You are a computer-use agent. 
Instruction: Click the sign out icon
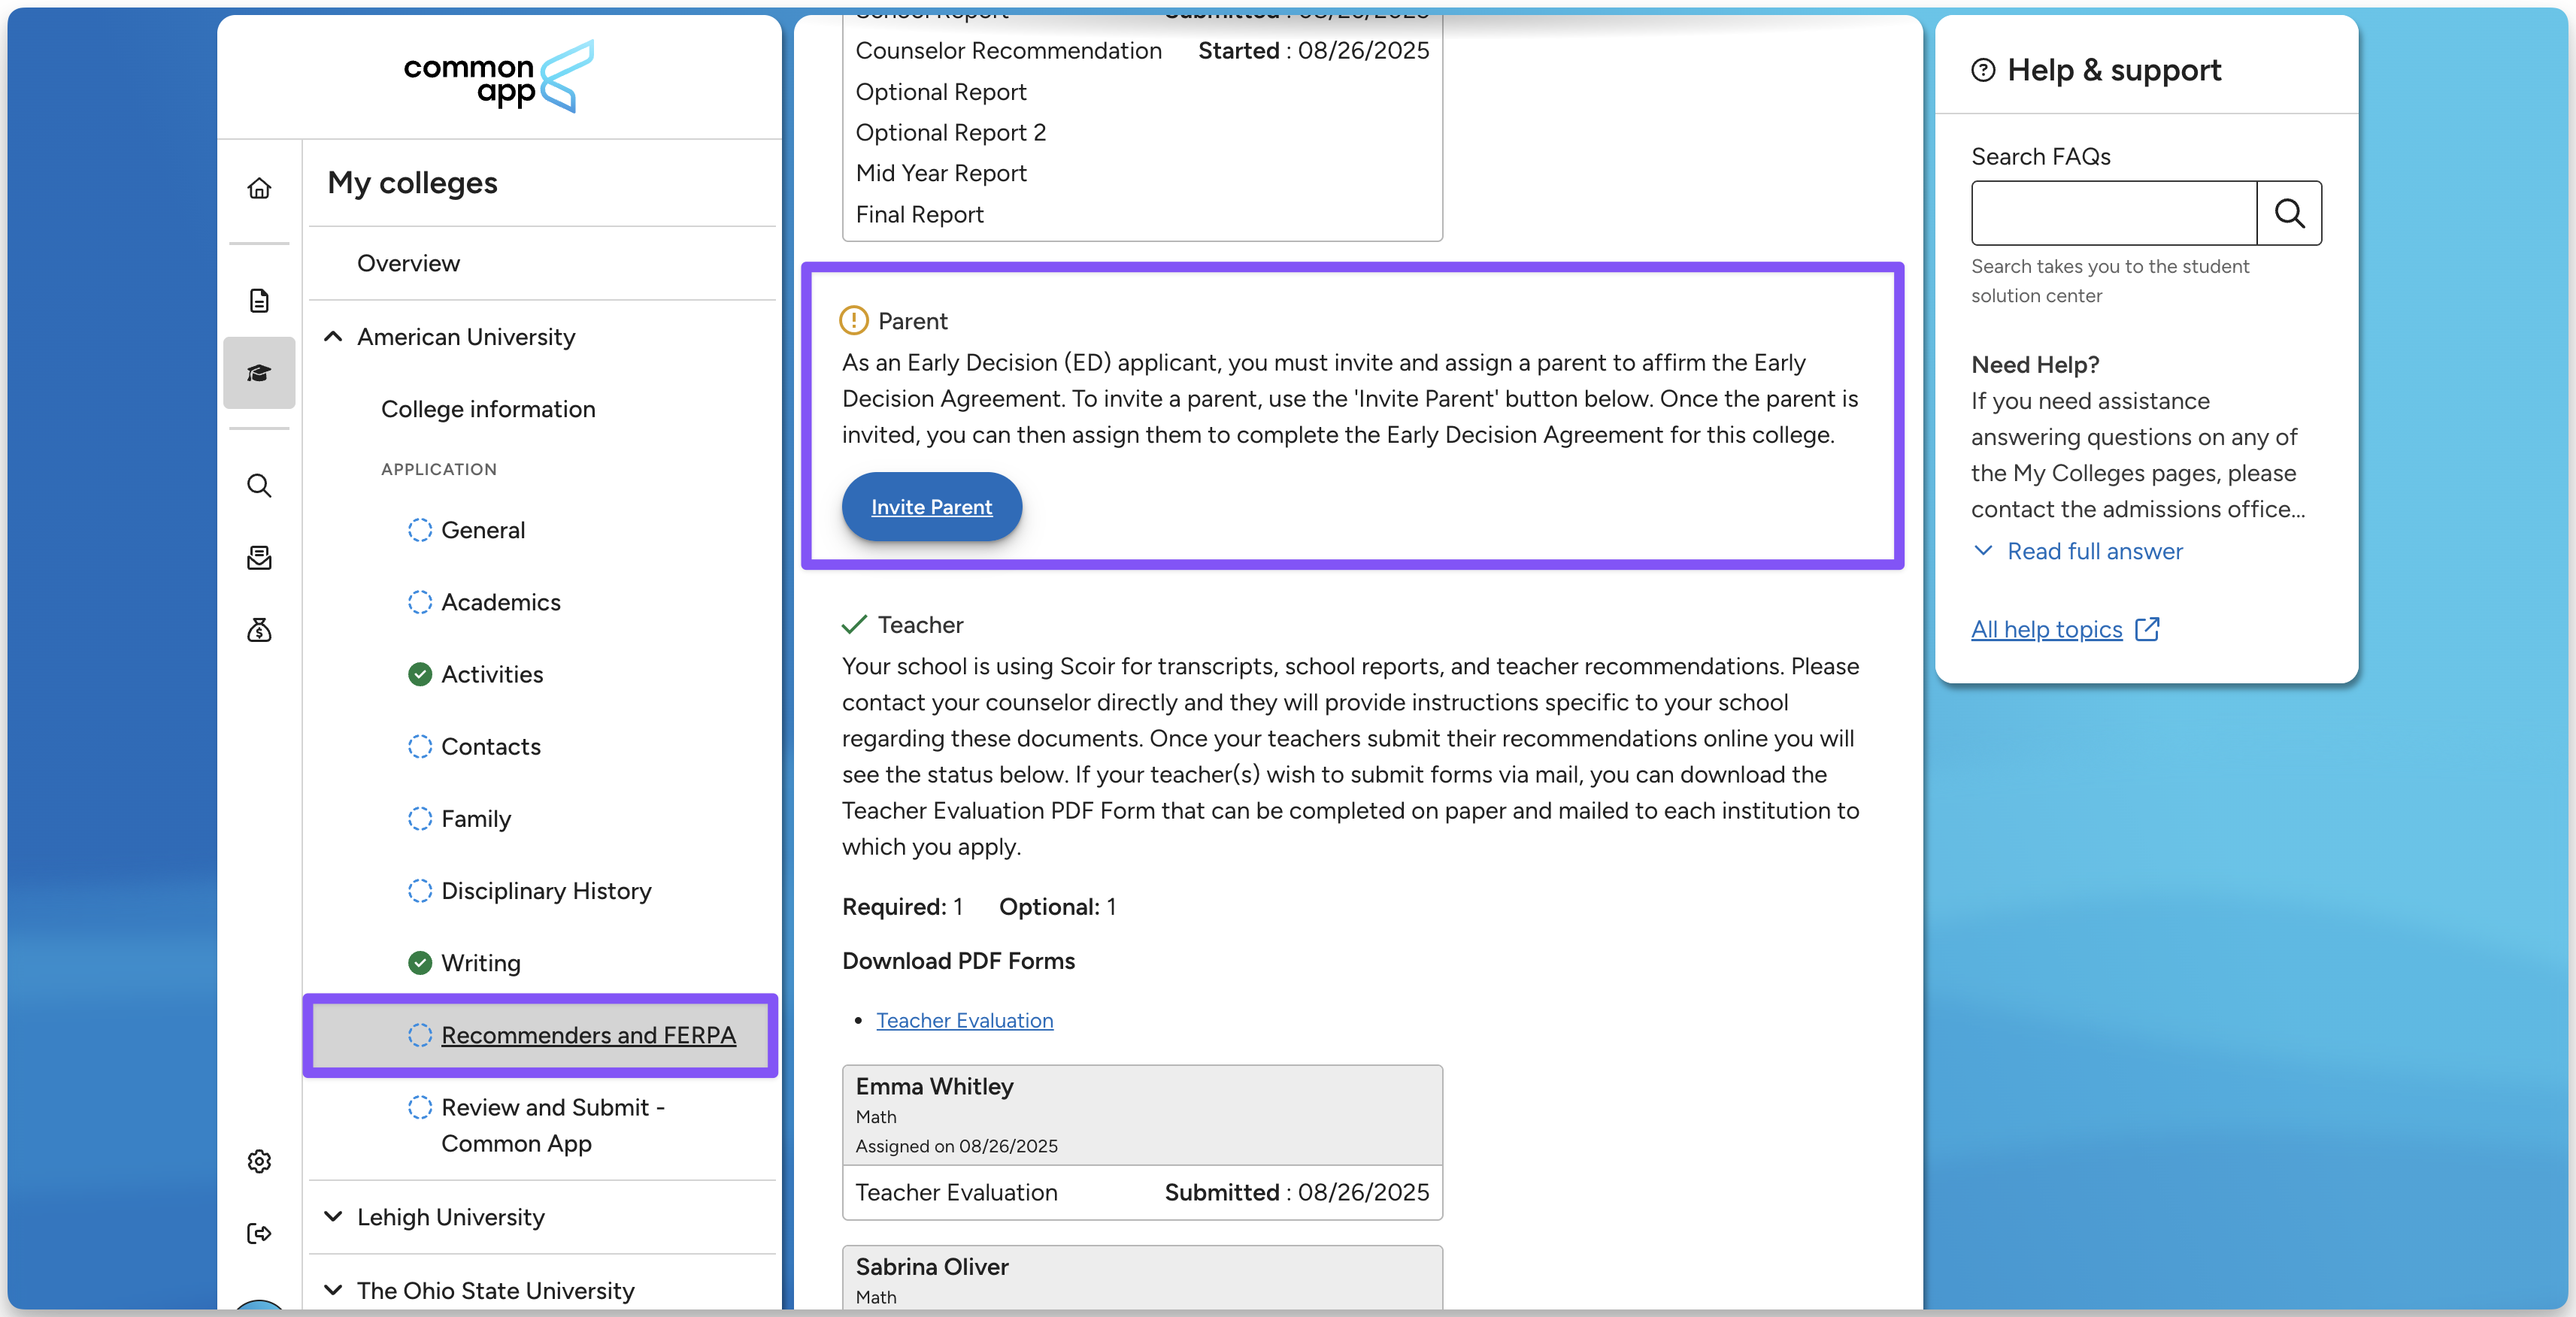click(259, 1233)
